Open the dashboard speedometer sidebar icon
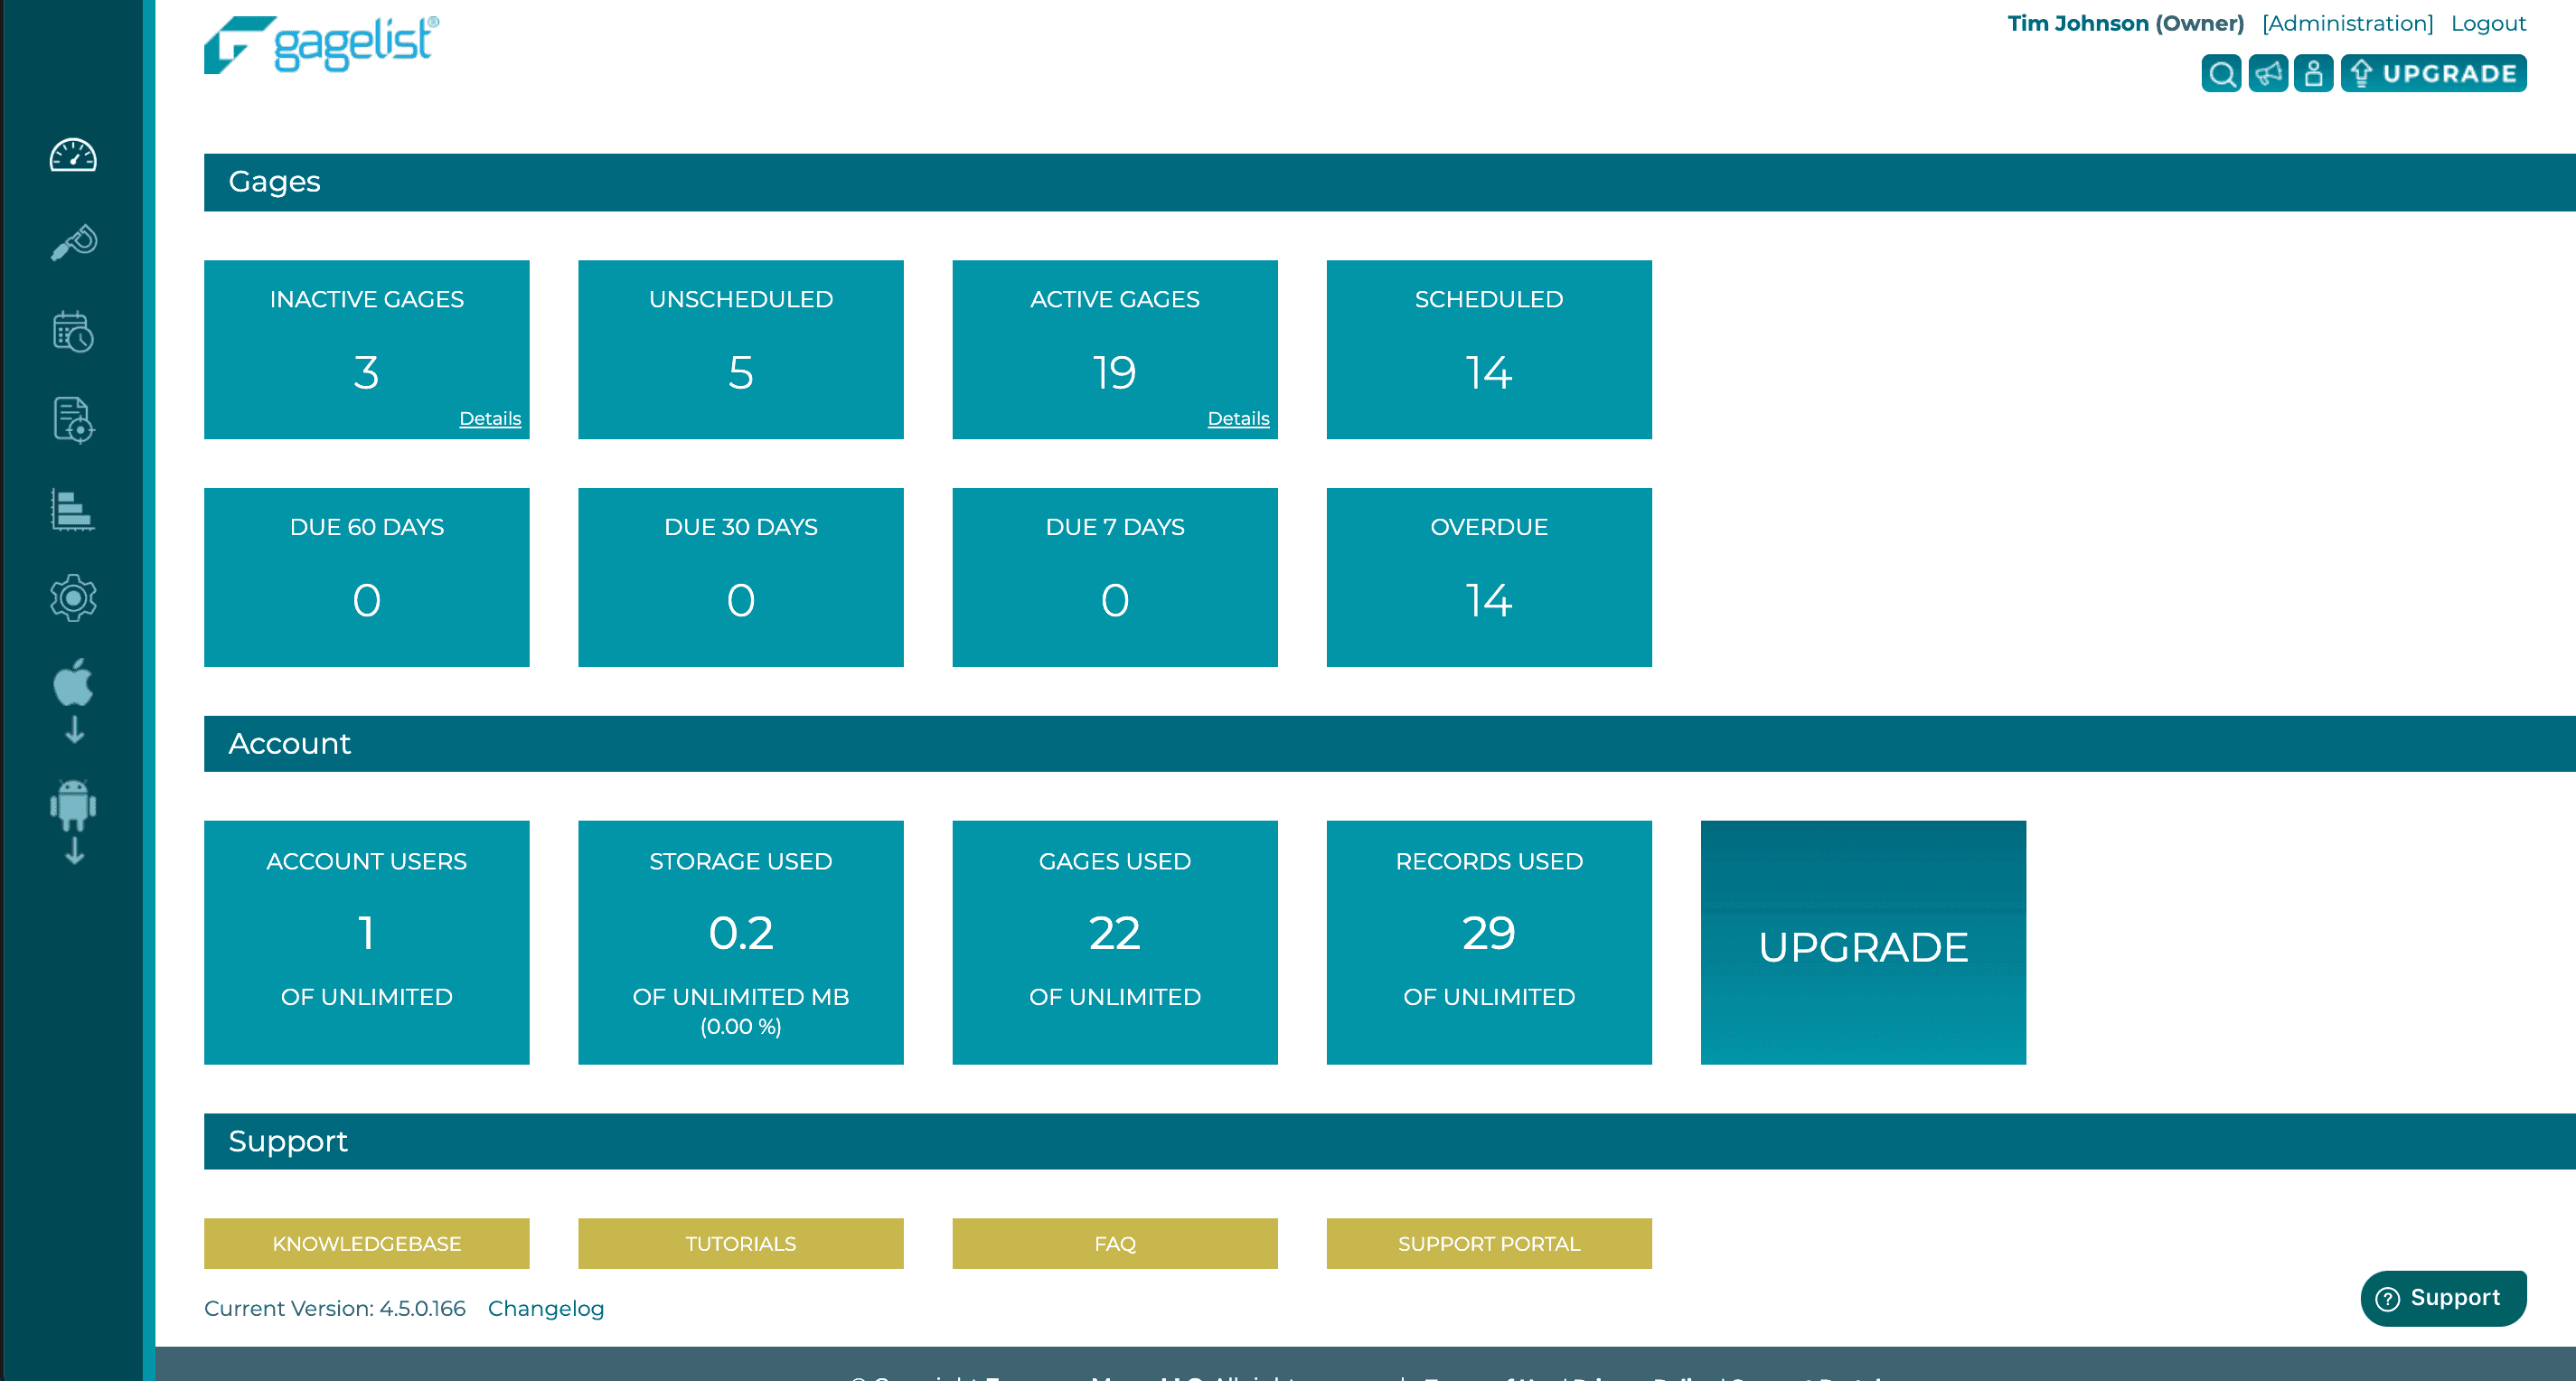The width and height of the screenshot is (2576, 1381). (73, 156)
